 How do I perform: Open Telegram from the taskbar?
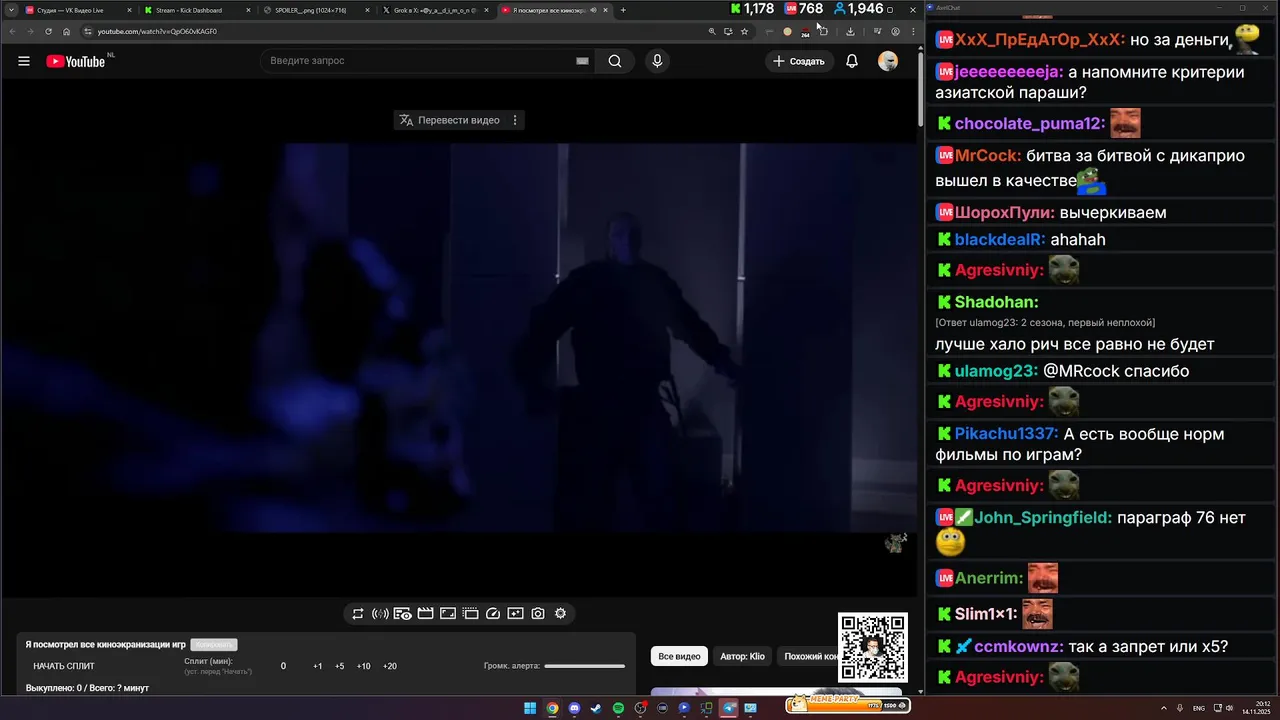click(x=728, y=708)
